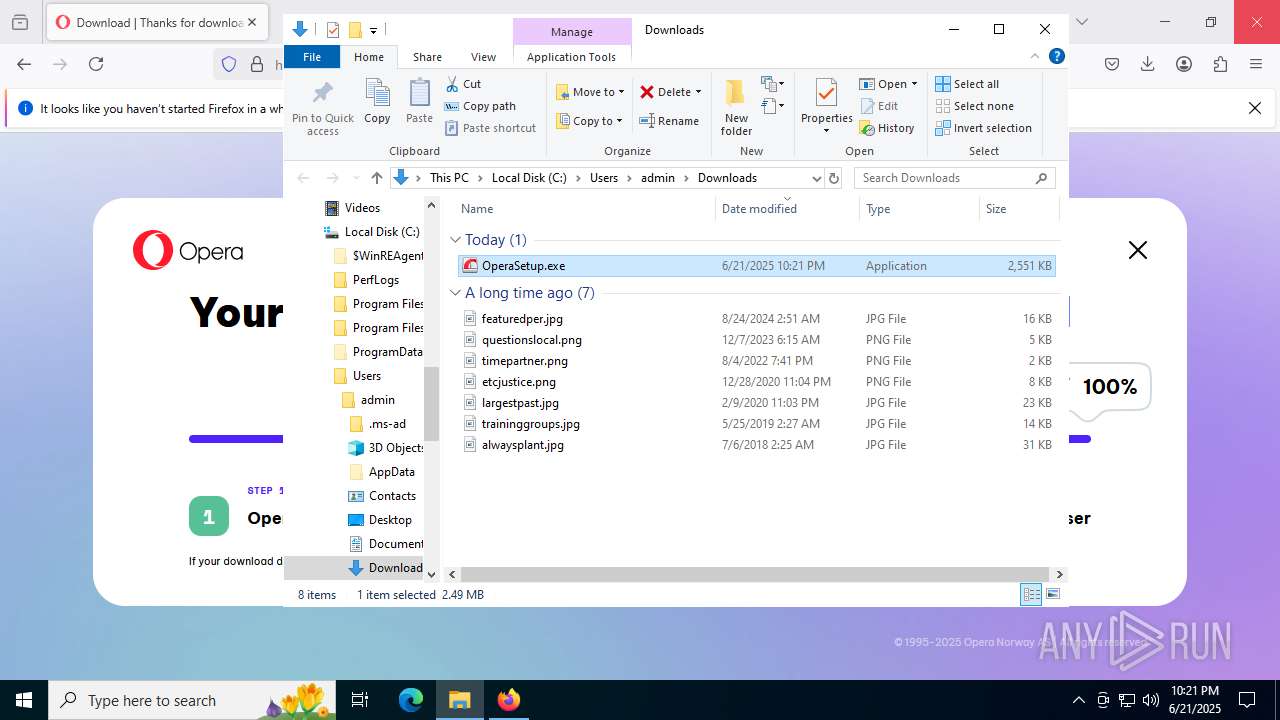Open Firefox Downloads panel icon
This screenshot has width=1280, height=720.
(x=1148, y=64)
